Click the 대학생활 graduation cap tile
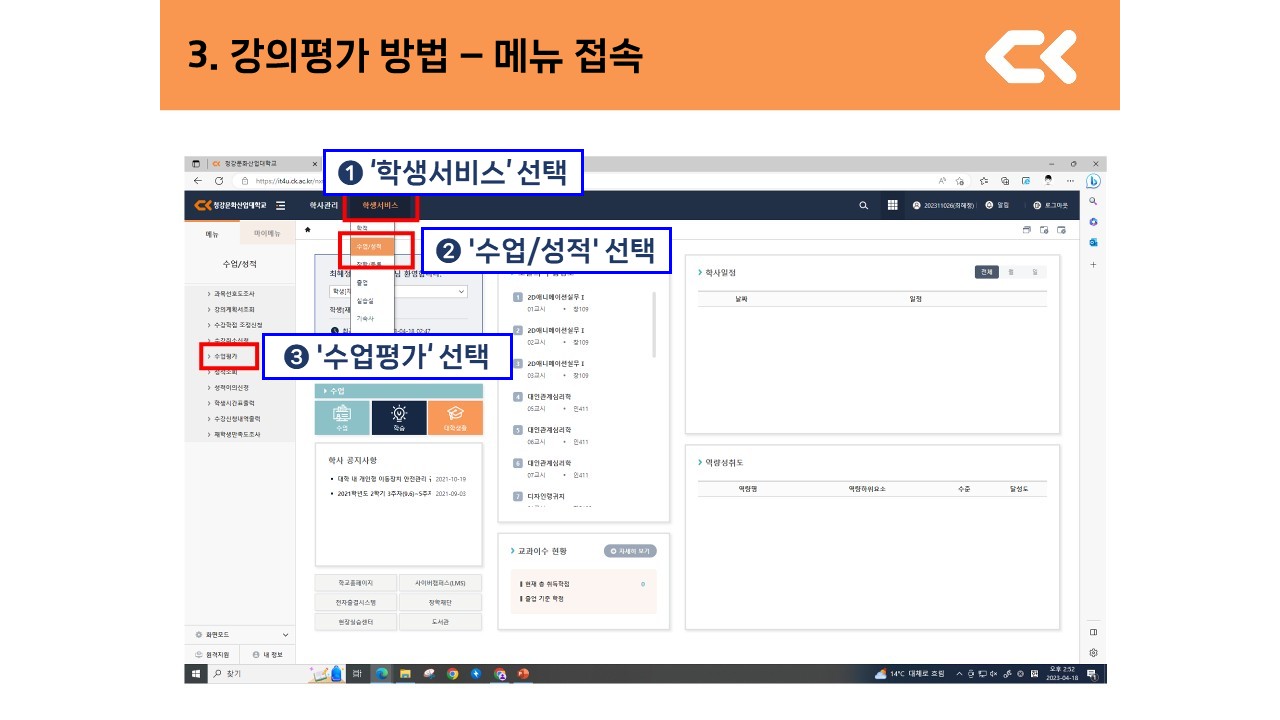The height and width of the screenshot is (720, 1280). 455,417
